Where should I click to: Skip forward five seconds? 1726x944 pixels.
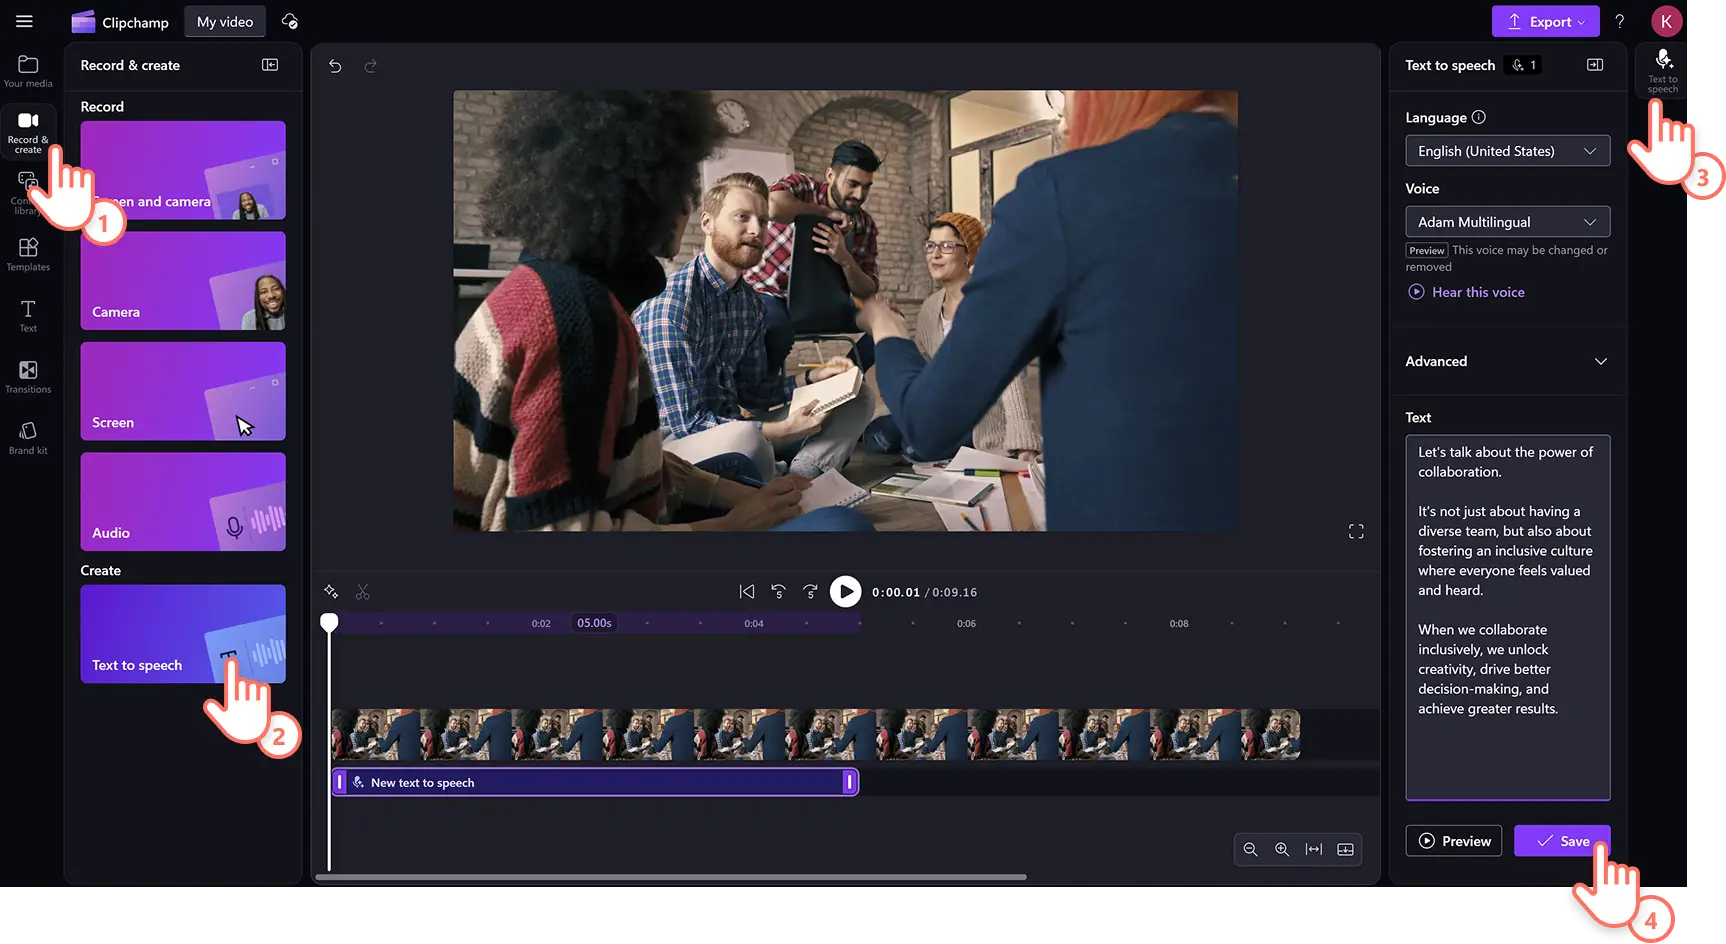811,592
